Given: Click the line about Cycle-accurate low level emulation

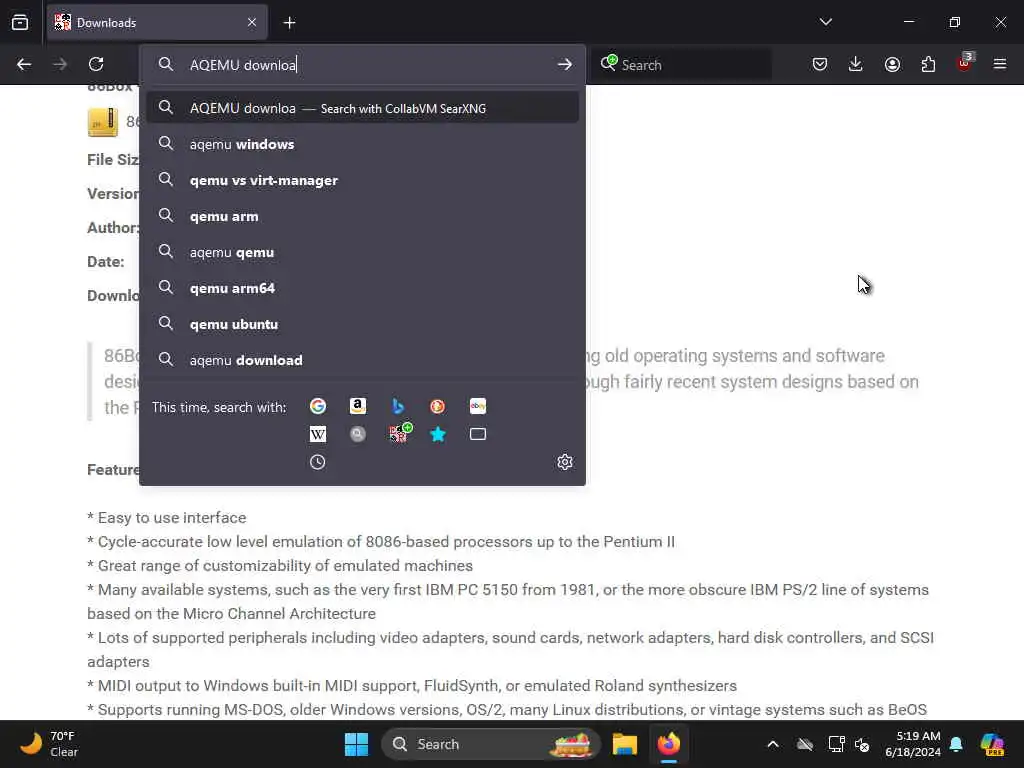Looking at the screenshot, I should coord(381,542).
